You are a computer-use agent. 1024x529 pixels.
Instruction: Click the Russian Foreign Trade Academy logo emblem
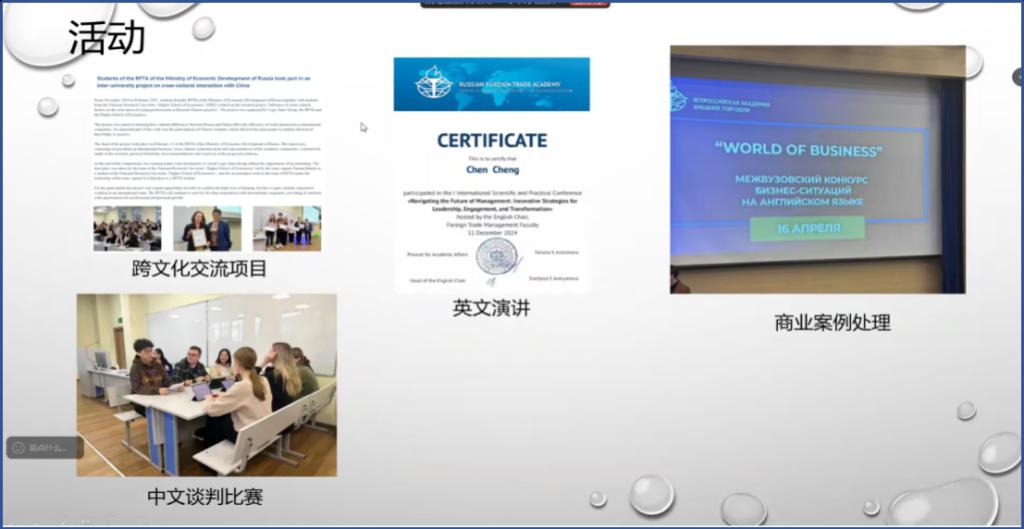[434, 82]
